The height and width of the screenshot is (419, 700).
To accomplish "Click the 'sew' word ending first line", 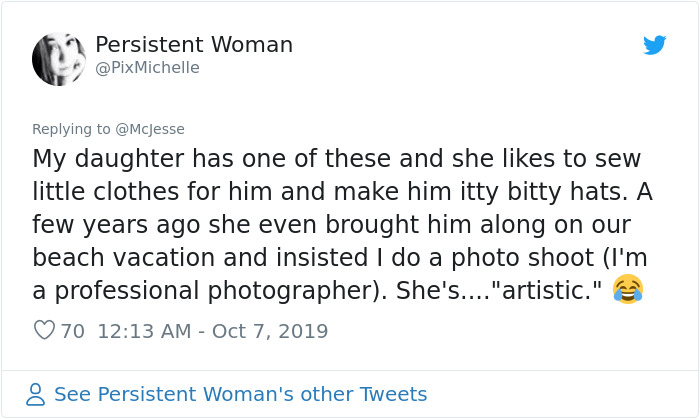I will tap(617, 159).
